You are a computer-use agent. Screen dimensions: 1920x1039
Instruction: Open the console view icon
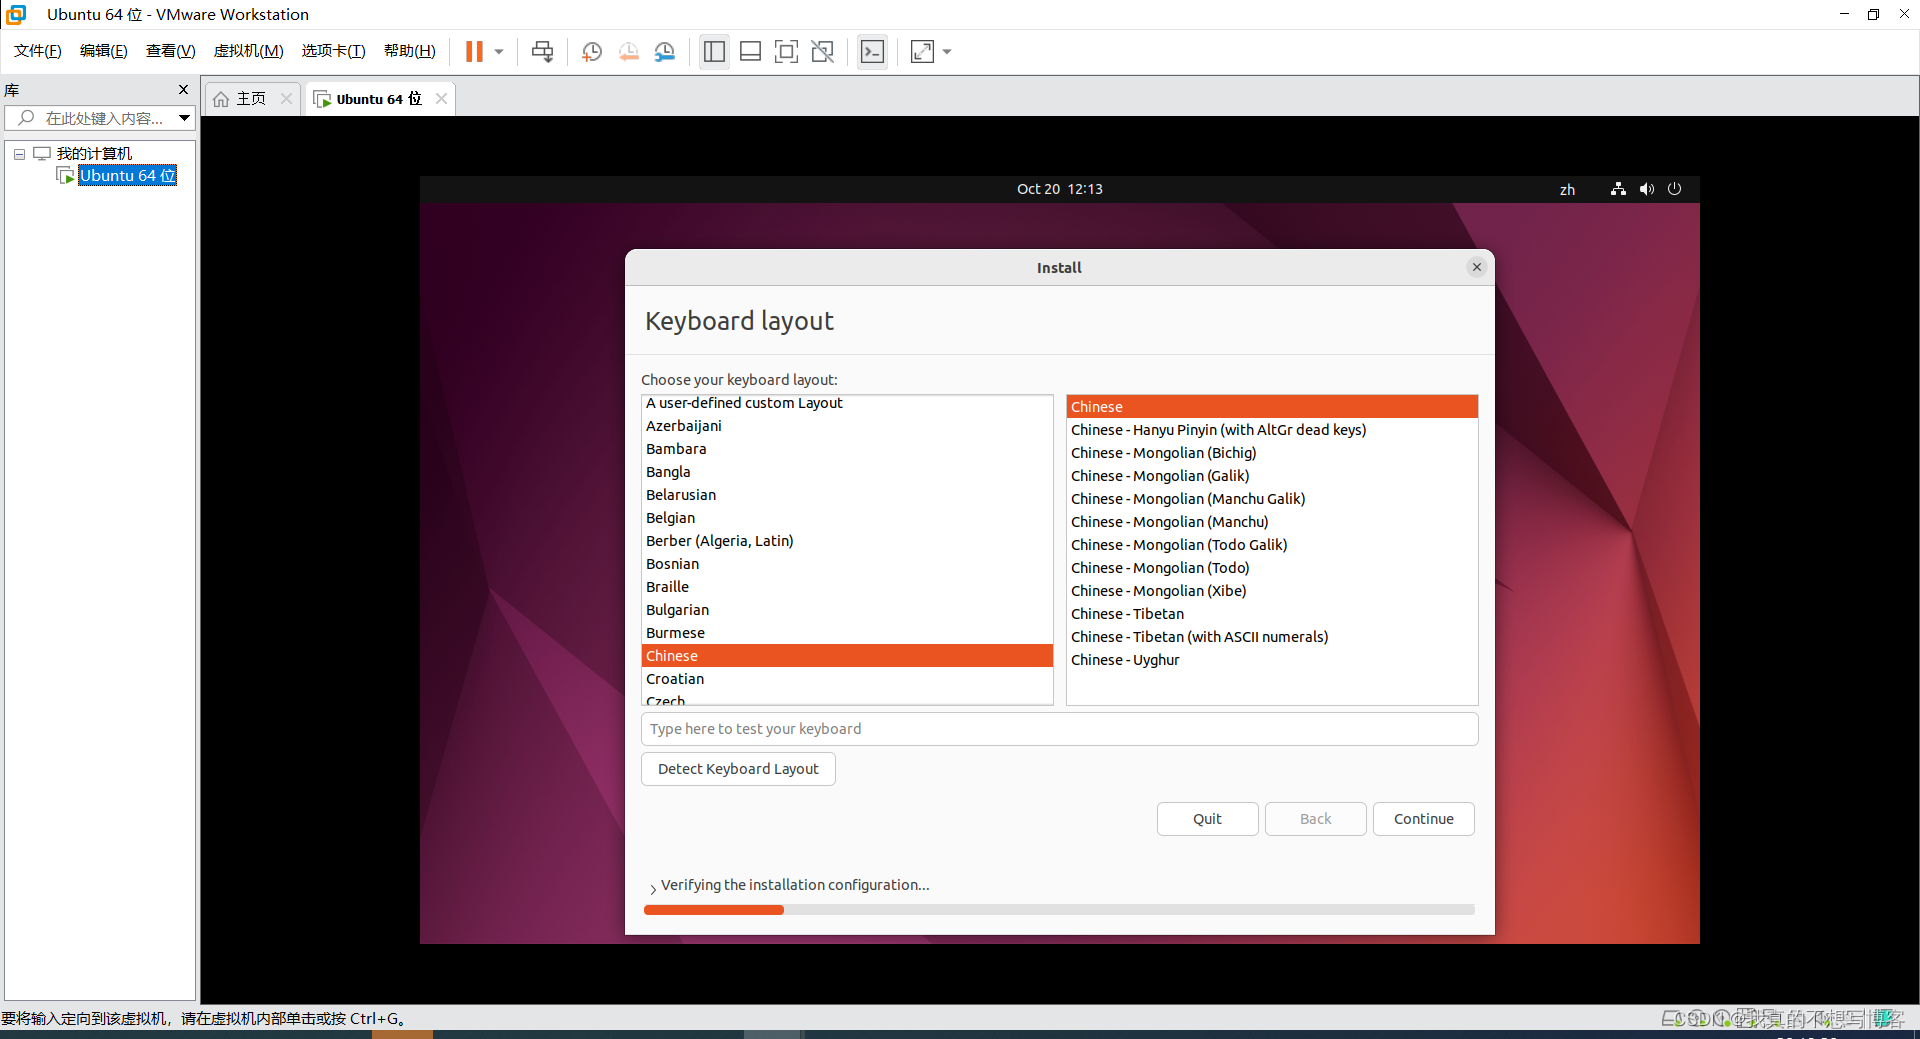[873, 52]
